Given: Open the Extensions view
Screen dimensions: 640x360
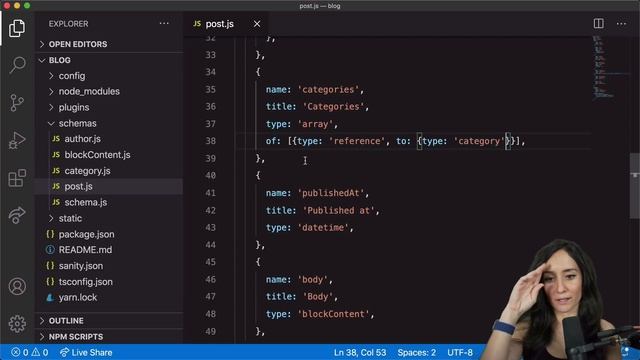Looking at the screenshot, I should 17,178.
